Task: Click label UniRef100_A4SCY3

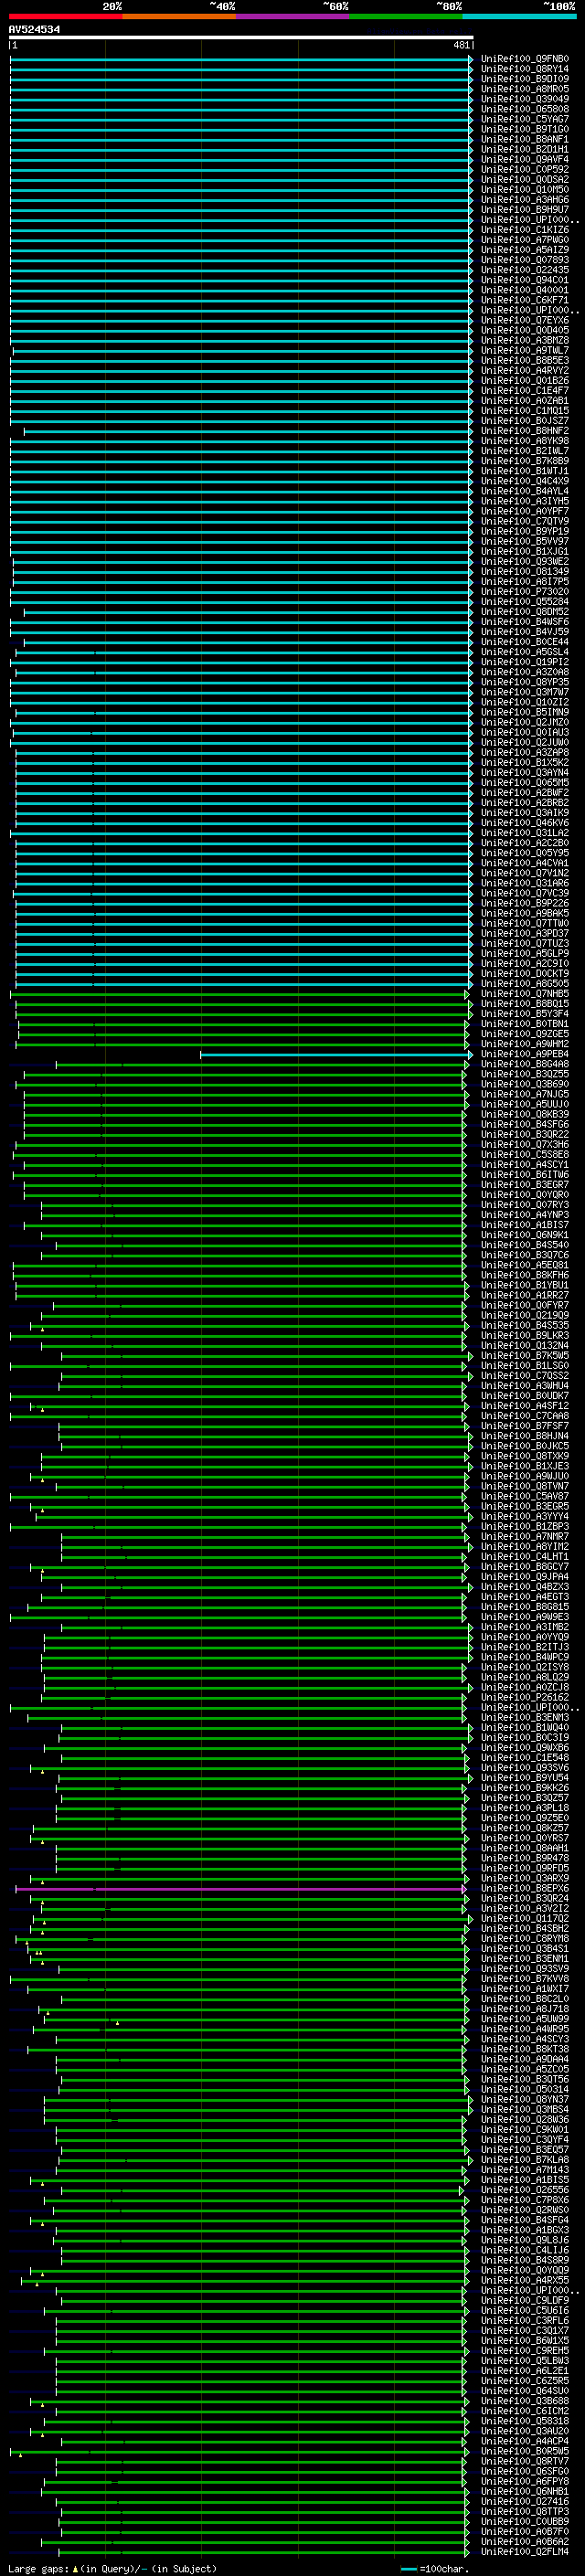Action: point(525,2040)
